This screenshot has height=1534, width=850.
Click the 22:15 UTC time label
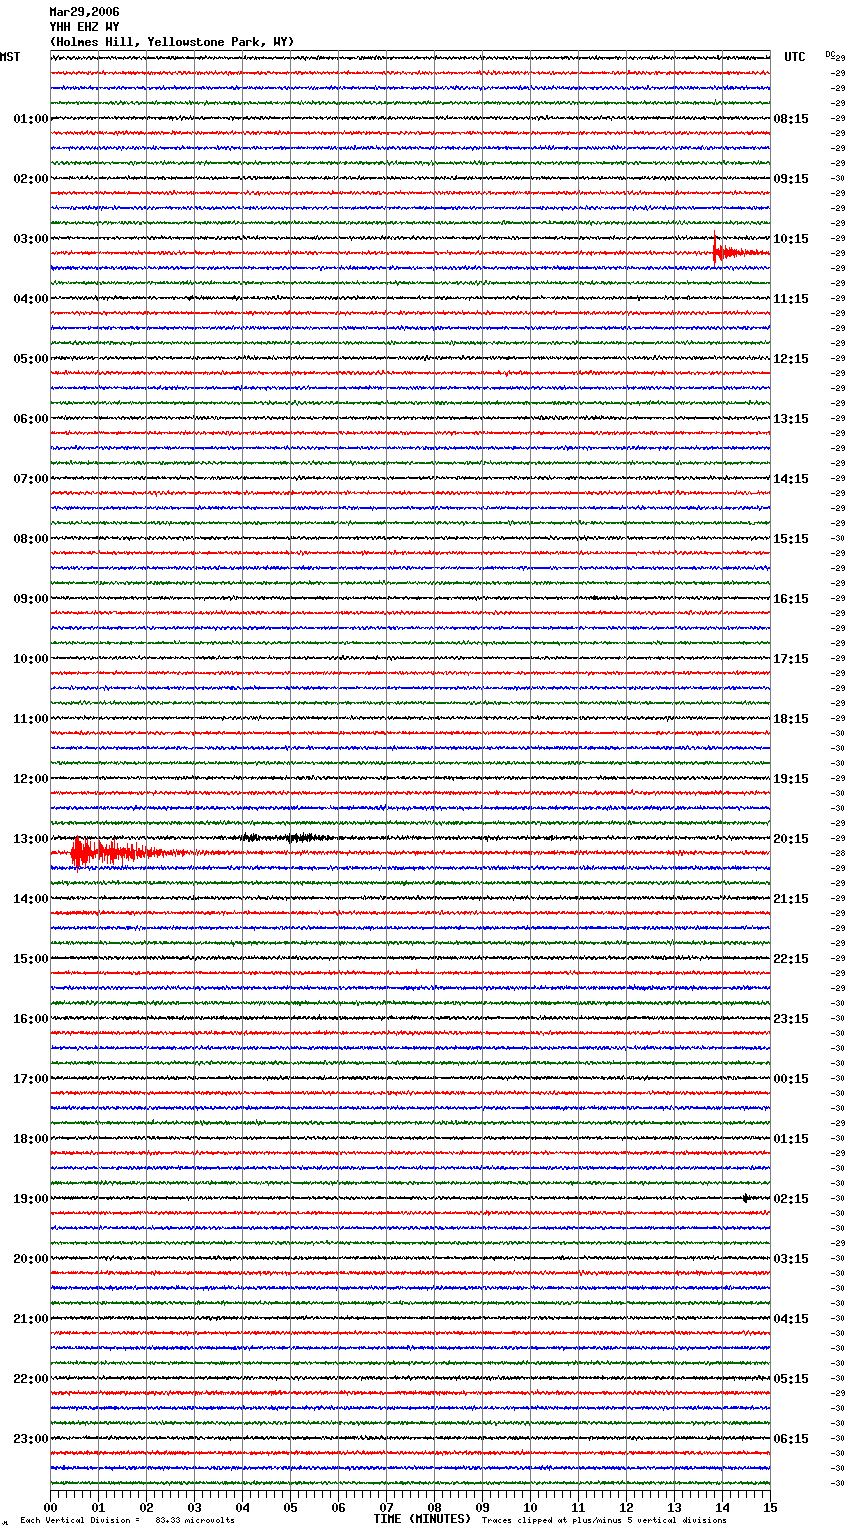pyautogui.click(x=791, y=959)
